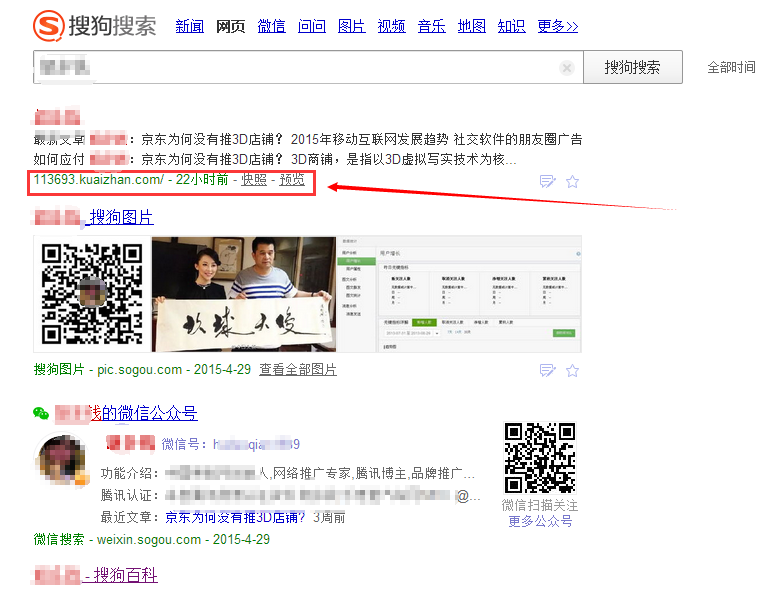Switch to the 新闻 tab
The width and height of the screenshot is (757, 592).
coord(189,26)
